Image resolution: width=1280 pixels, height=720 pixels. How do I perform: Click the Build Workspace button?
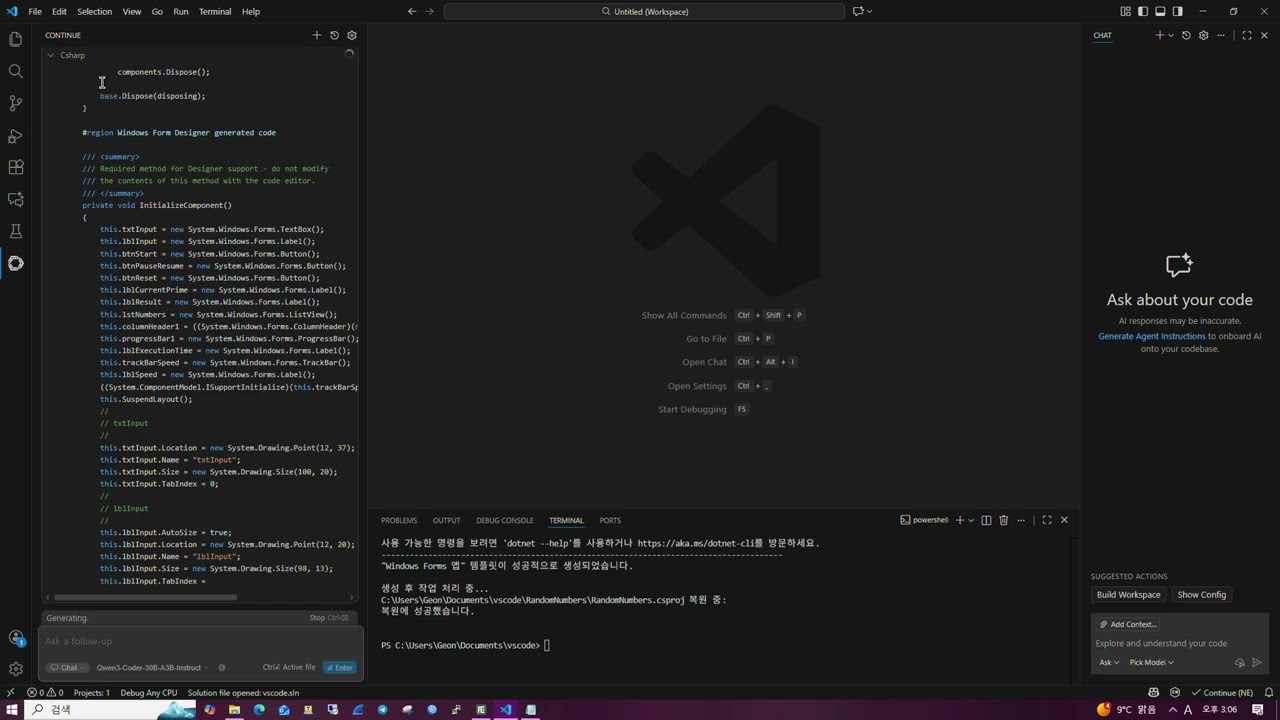click(x=1128, y=594)
